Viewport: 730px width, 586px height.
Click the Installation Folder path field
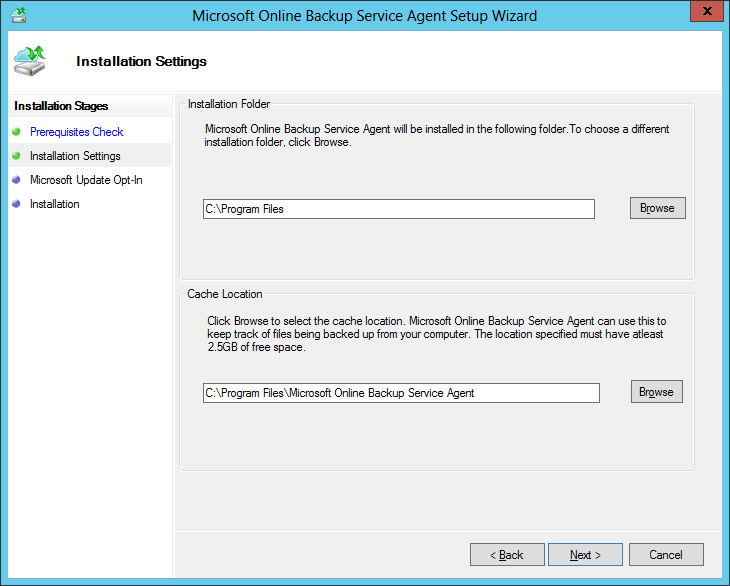pos(398,209)
